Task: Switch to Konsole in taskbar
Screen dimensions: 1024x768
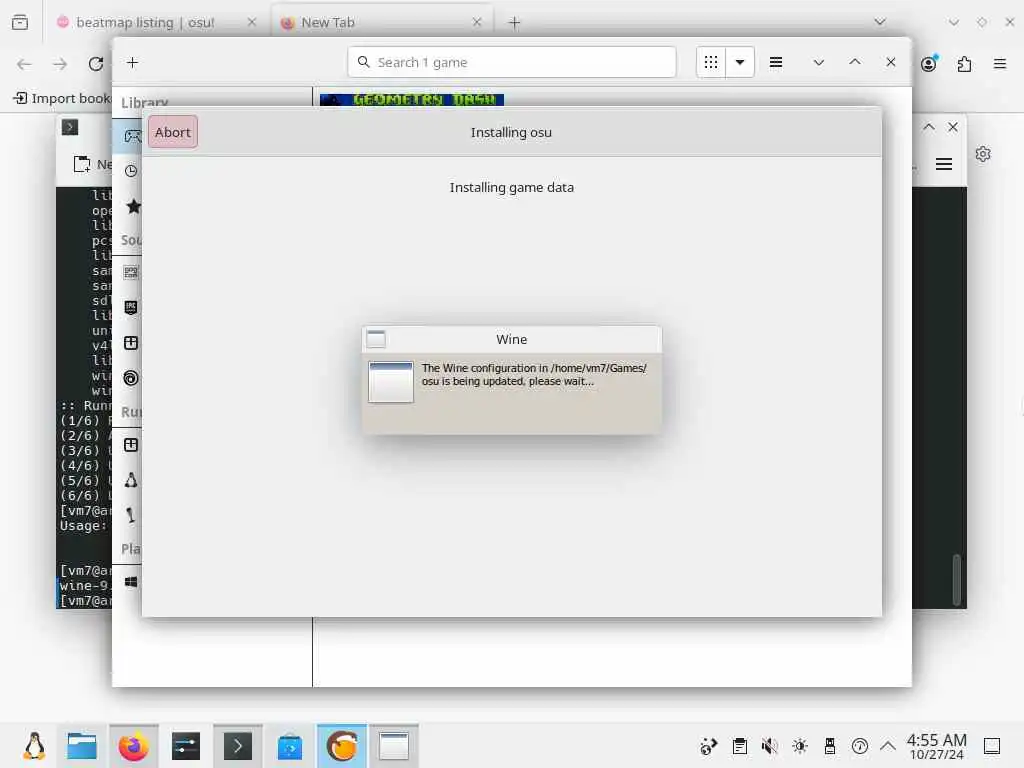Action: (x=238, y=746)
